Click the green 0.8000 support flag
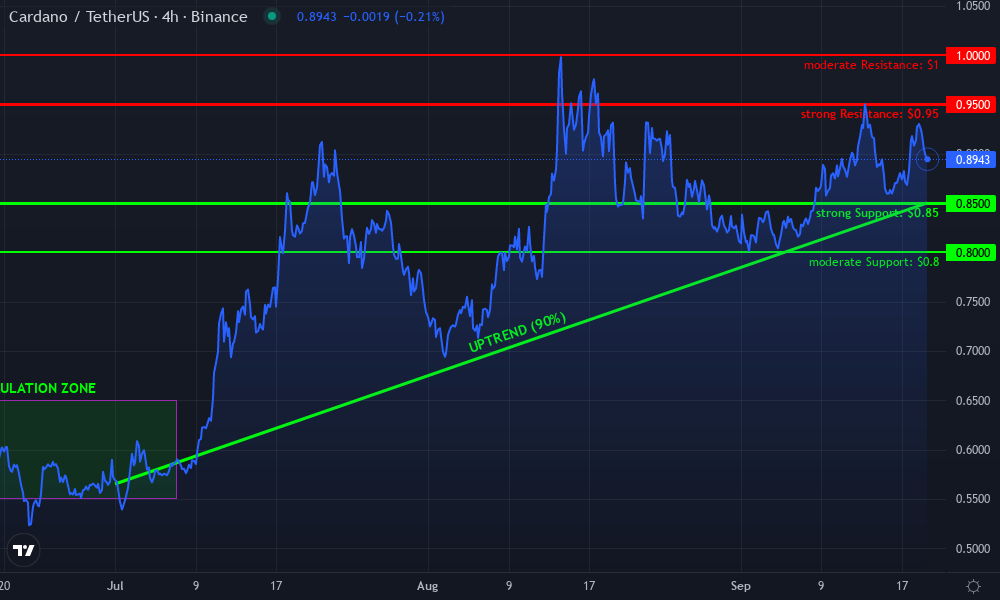Viewport: 1000px width, 600px height. pyautogui.click(x=971, y=250)
